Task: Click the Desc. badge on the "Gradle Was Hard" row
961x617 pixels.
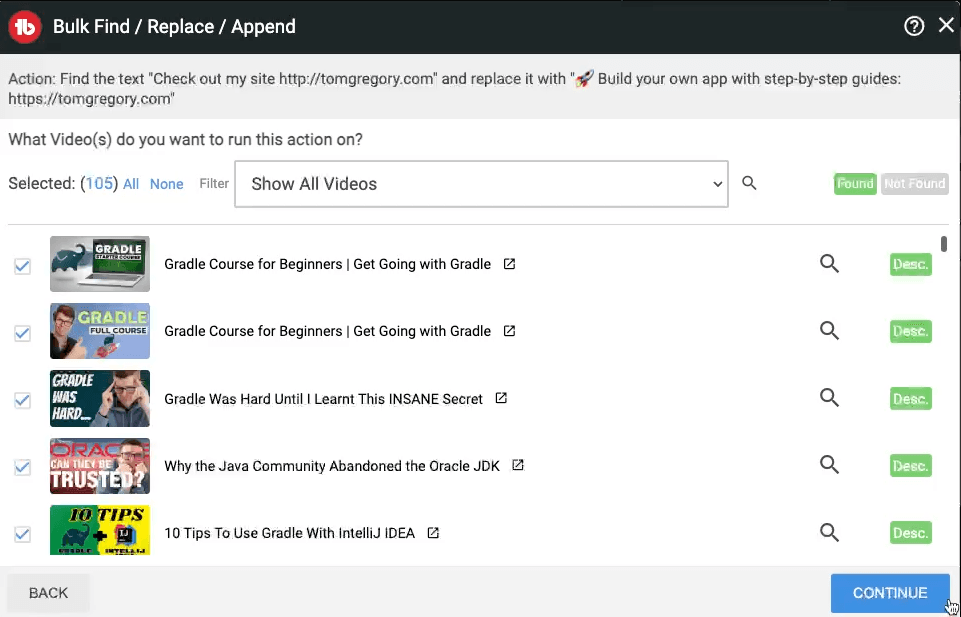Action: (x=909, y=398)
